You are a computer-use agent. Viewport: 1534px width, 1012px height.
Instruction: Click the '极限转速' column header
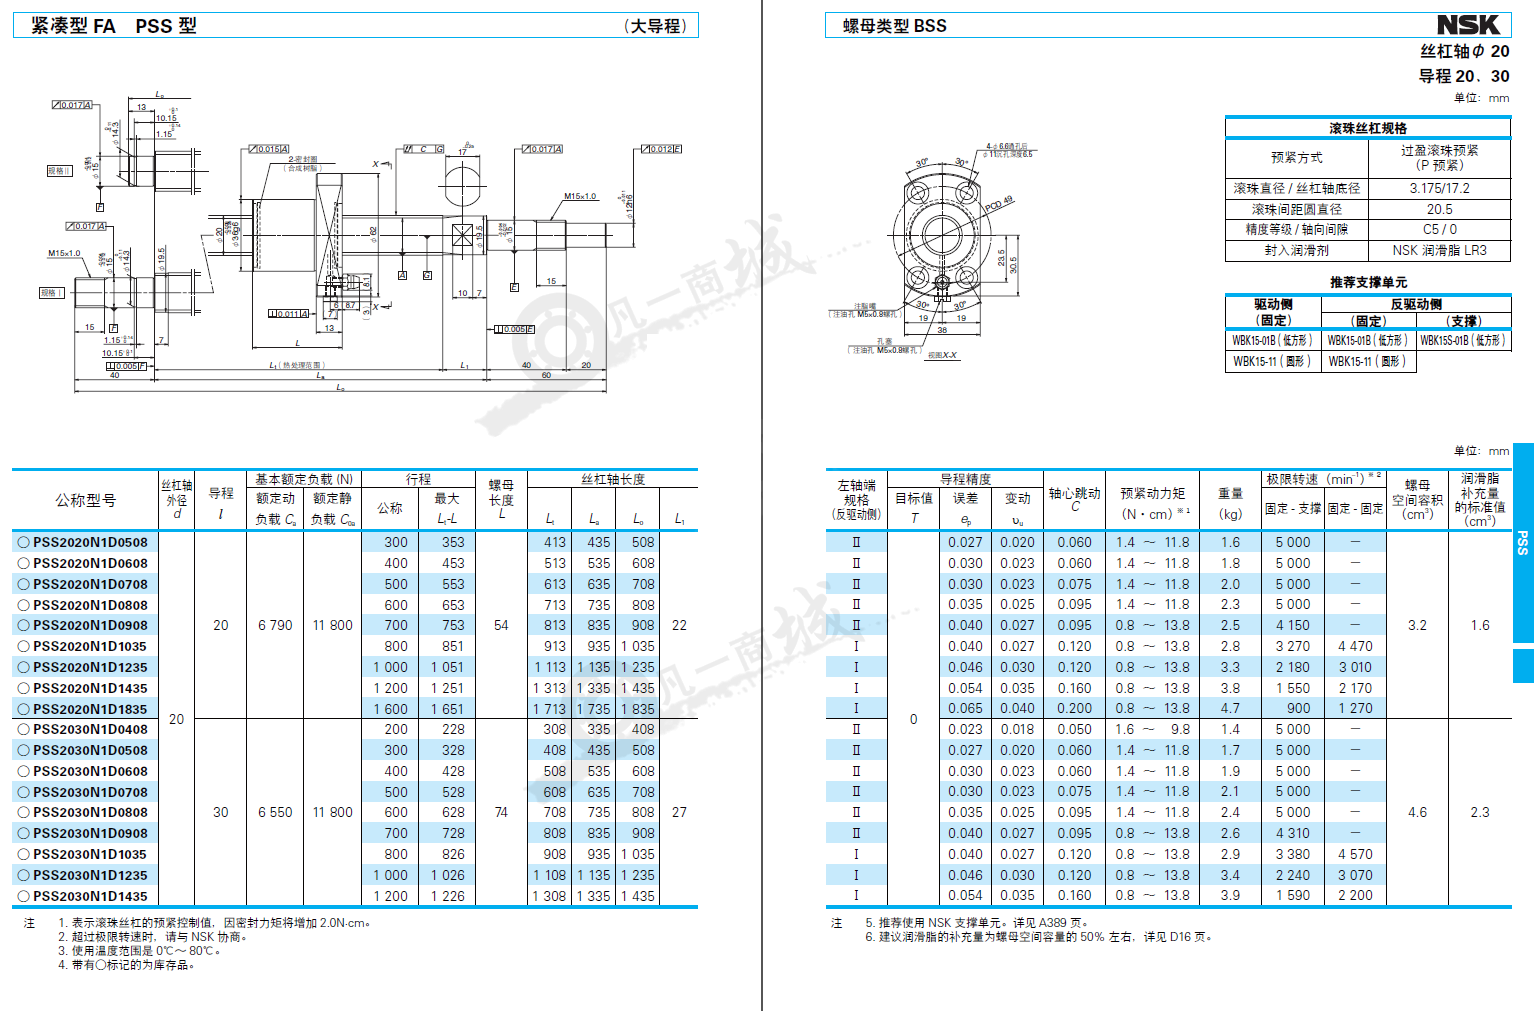click(1324, 479)
